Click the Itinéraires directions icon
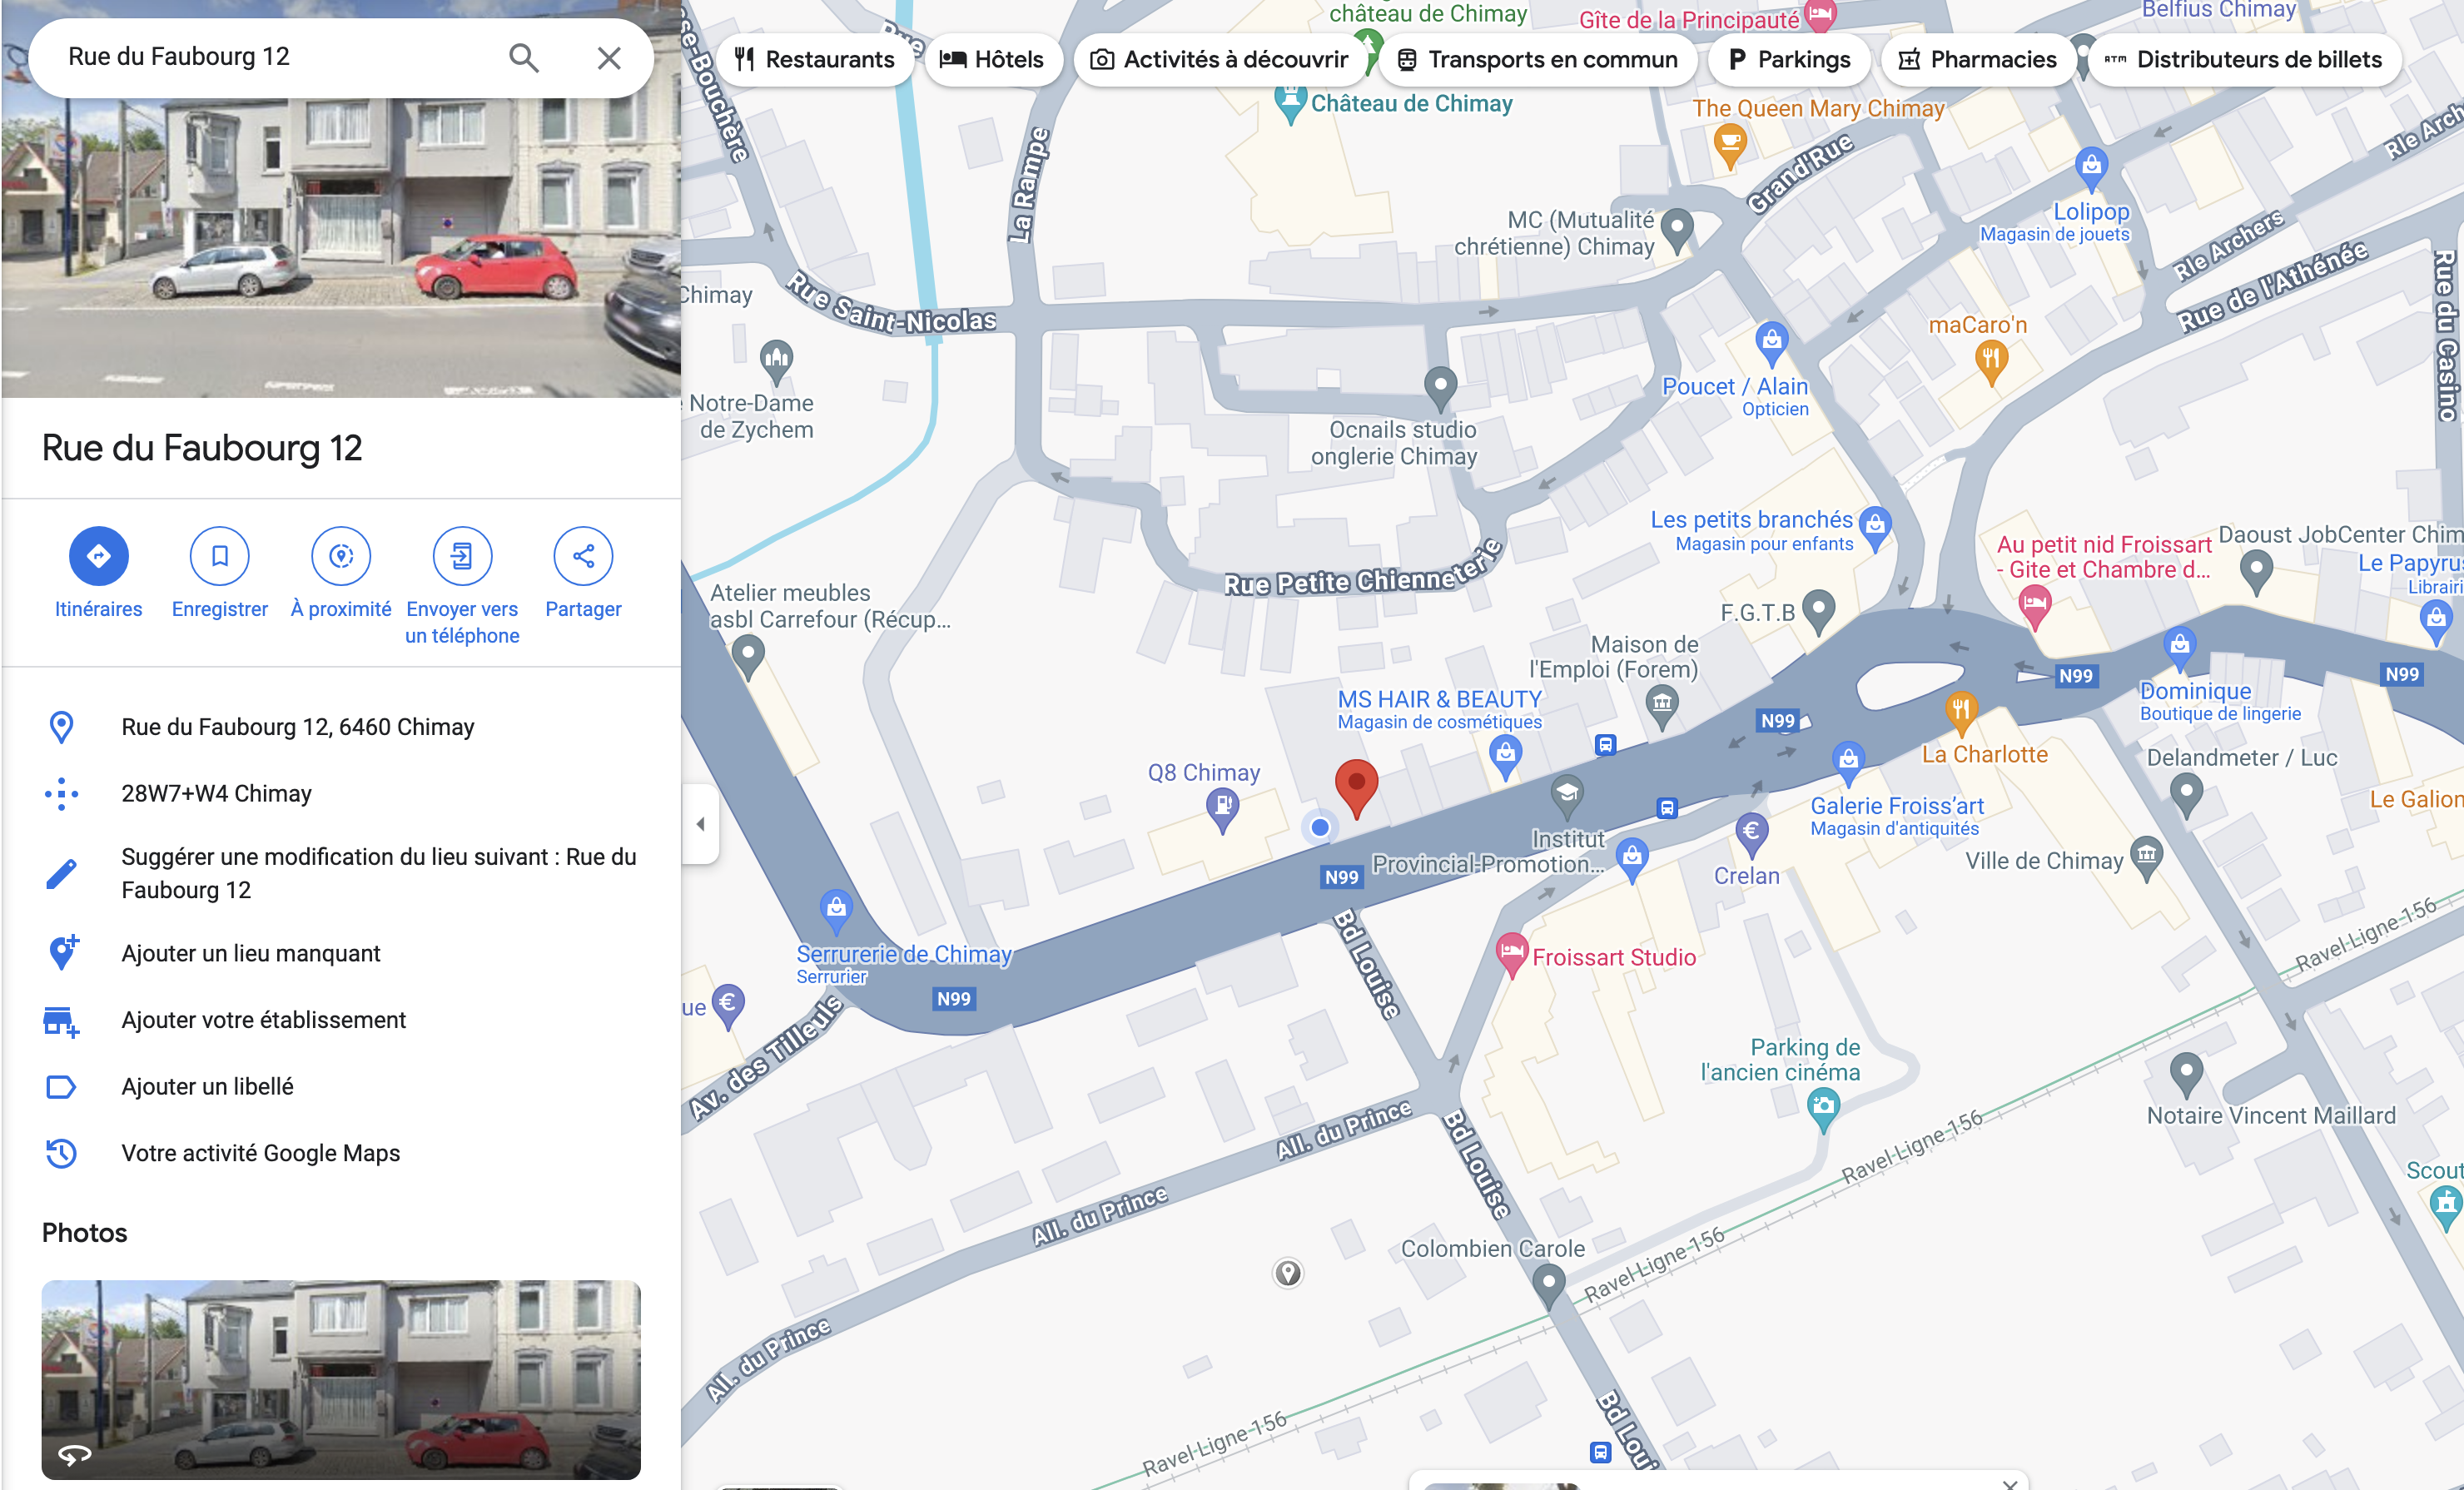The width and height of the screenshot is (2464, 1490). pos(98,556)
